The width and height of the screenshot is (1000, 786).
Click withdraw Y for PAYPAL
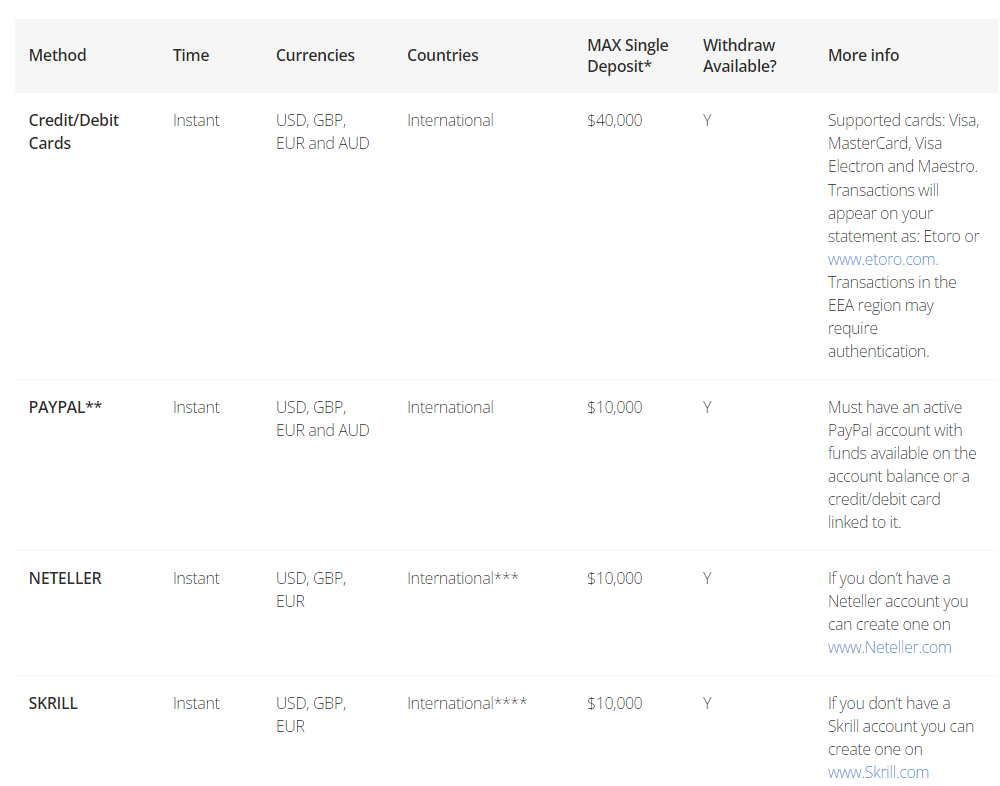point(707,407)
